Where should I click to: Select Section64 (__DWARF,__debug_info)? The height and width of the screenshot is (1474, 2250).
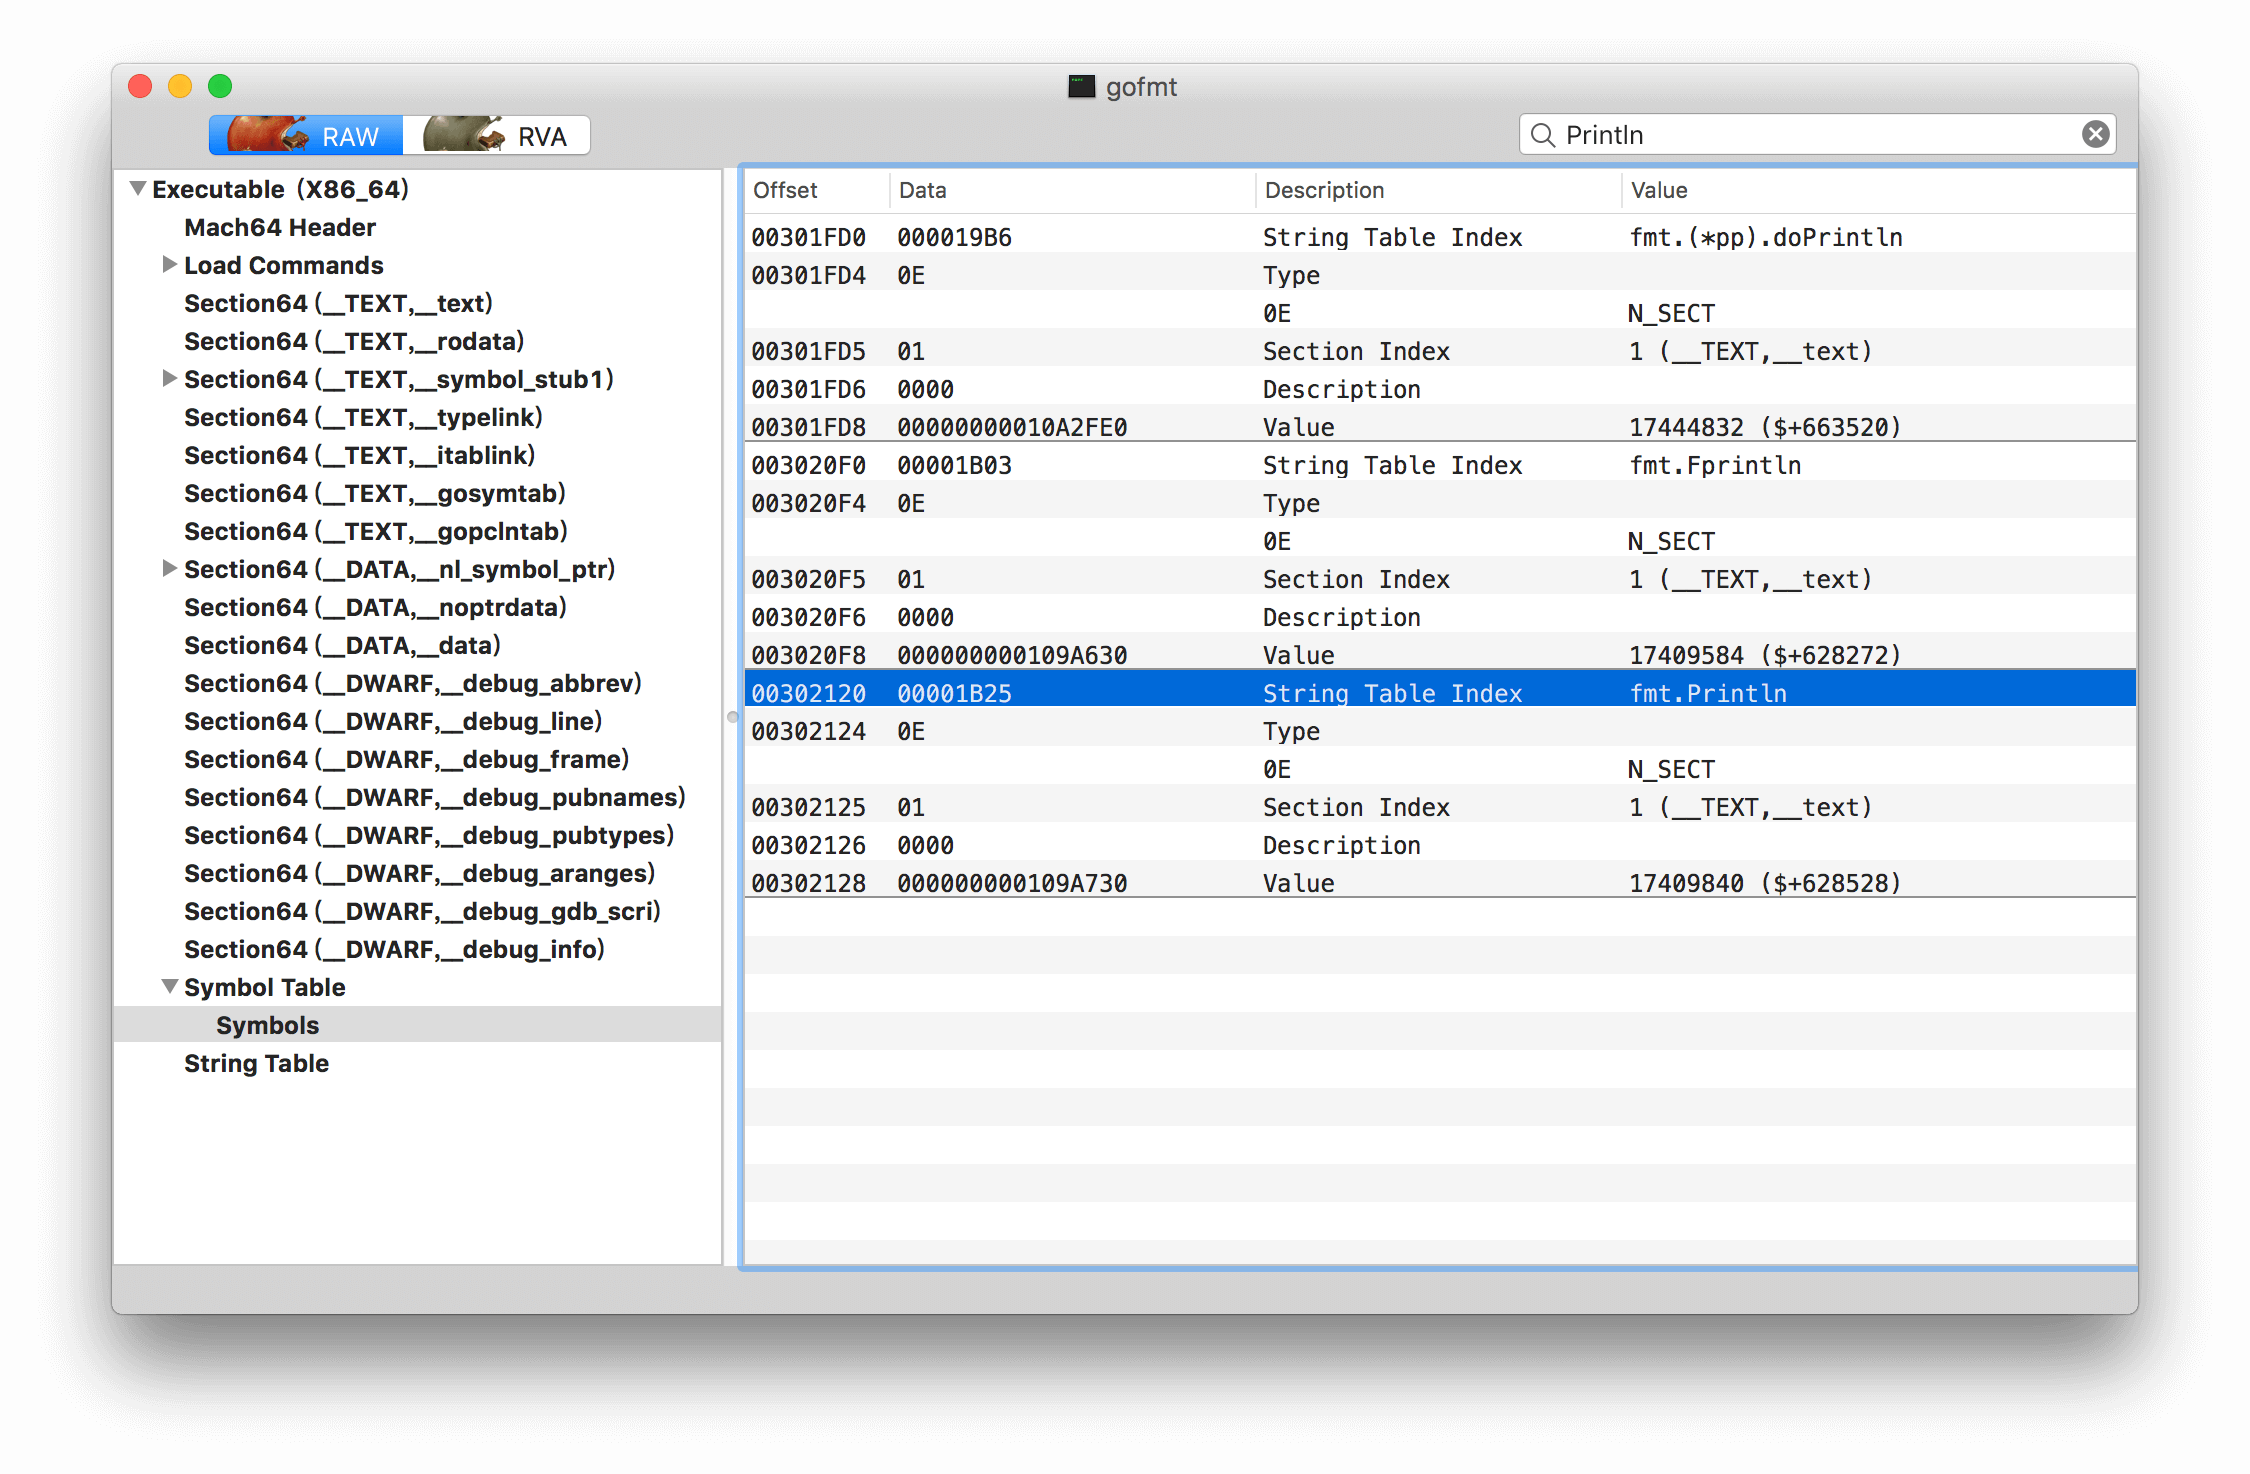[394, 949]
